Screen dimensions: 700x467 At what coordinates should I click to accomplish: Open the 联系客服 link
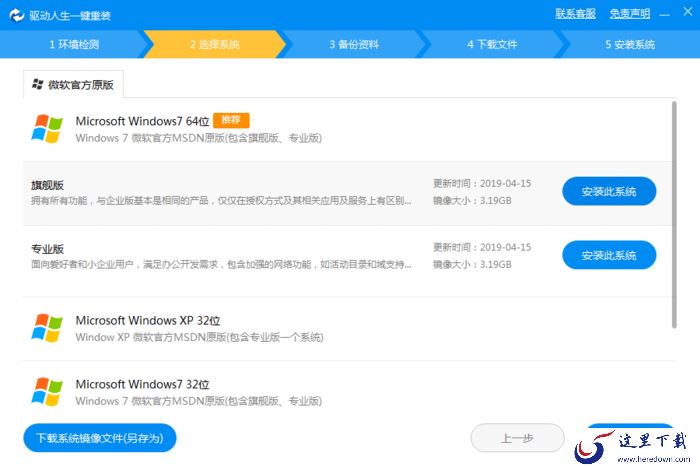(x=575, y=13)
